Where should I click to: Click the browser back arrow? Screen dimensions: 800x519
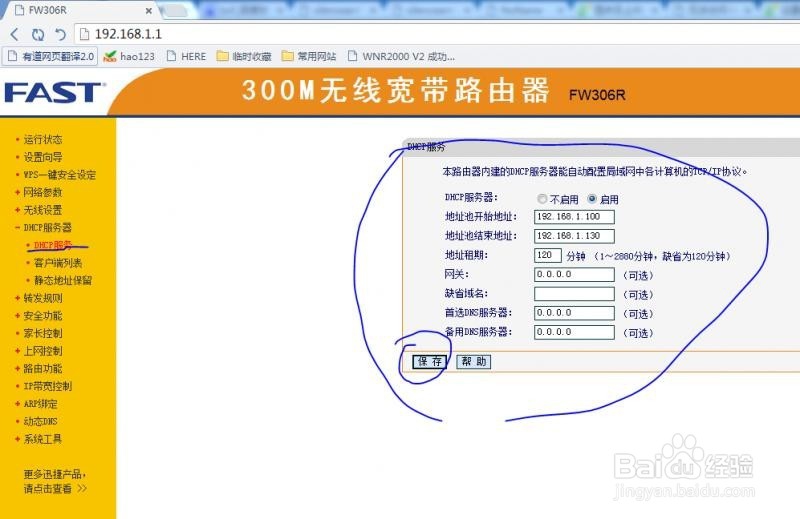click(14, 34)
